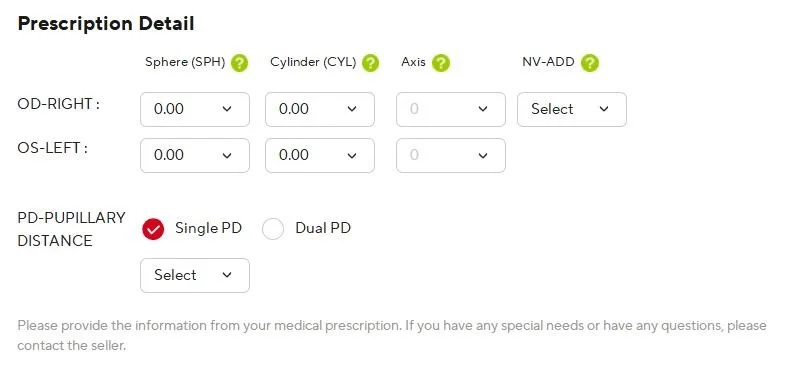Click the Dual PD label text
Viewport: 800px width, 370px height.
[323, 228]
